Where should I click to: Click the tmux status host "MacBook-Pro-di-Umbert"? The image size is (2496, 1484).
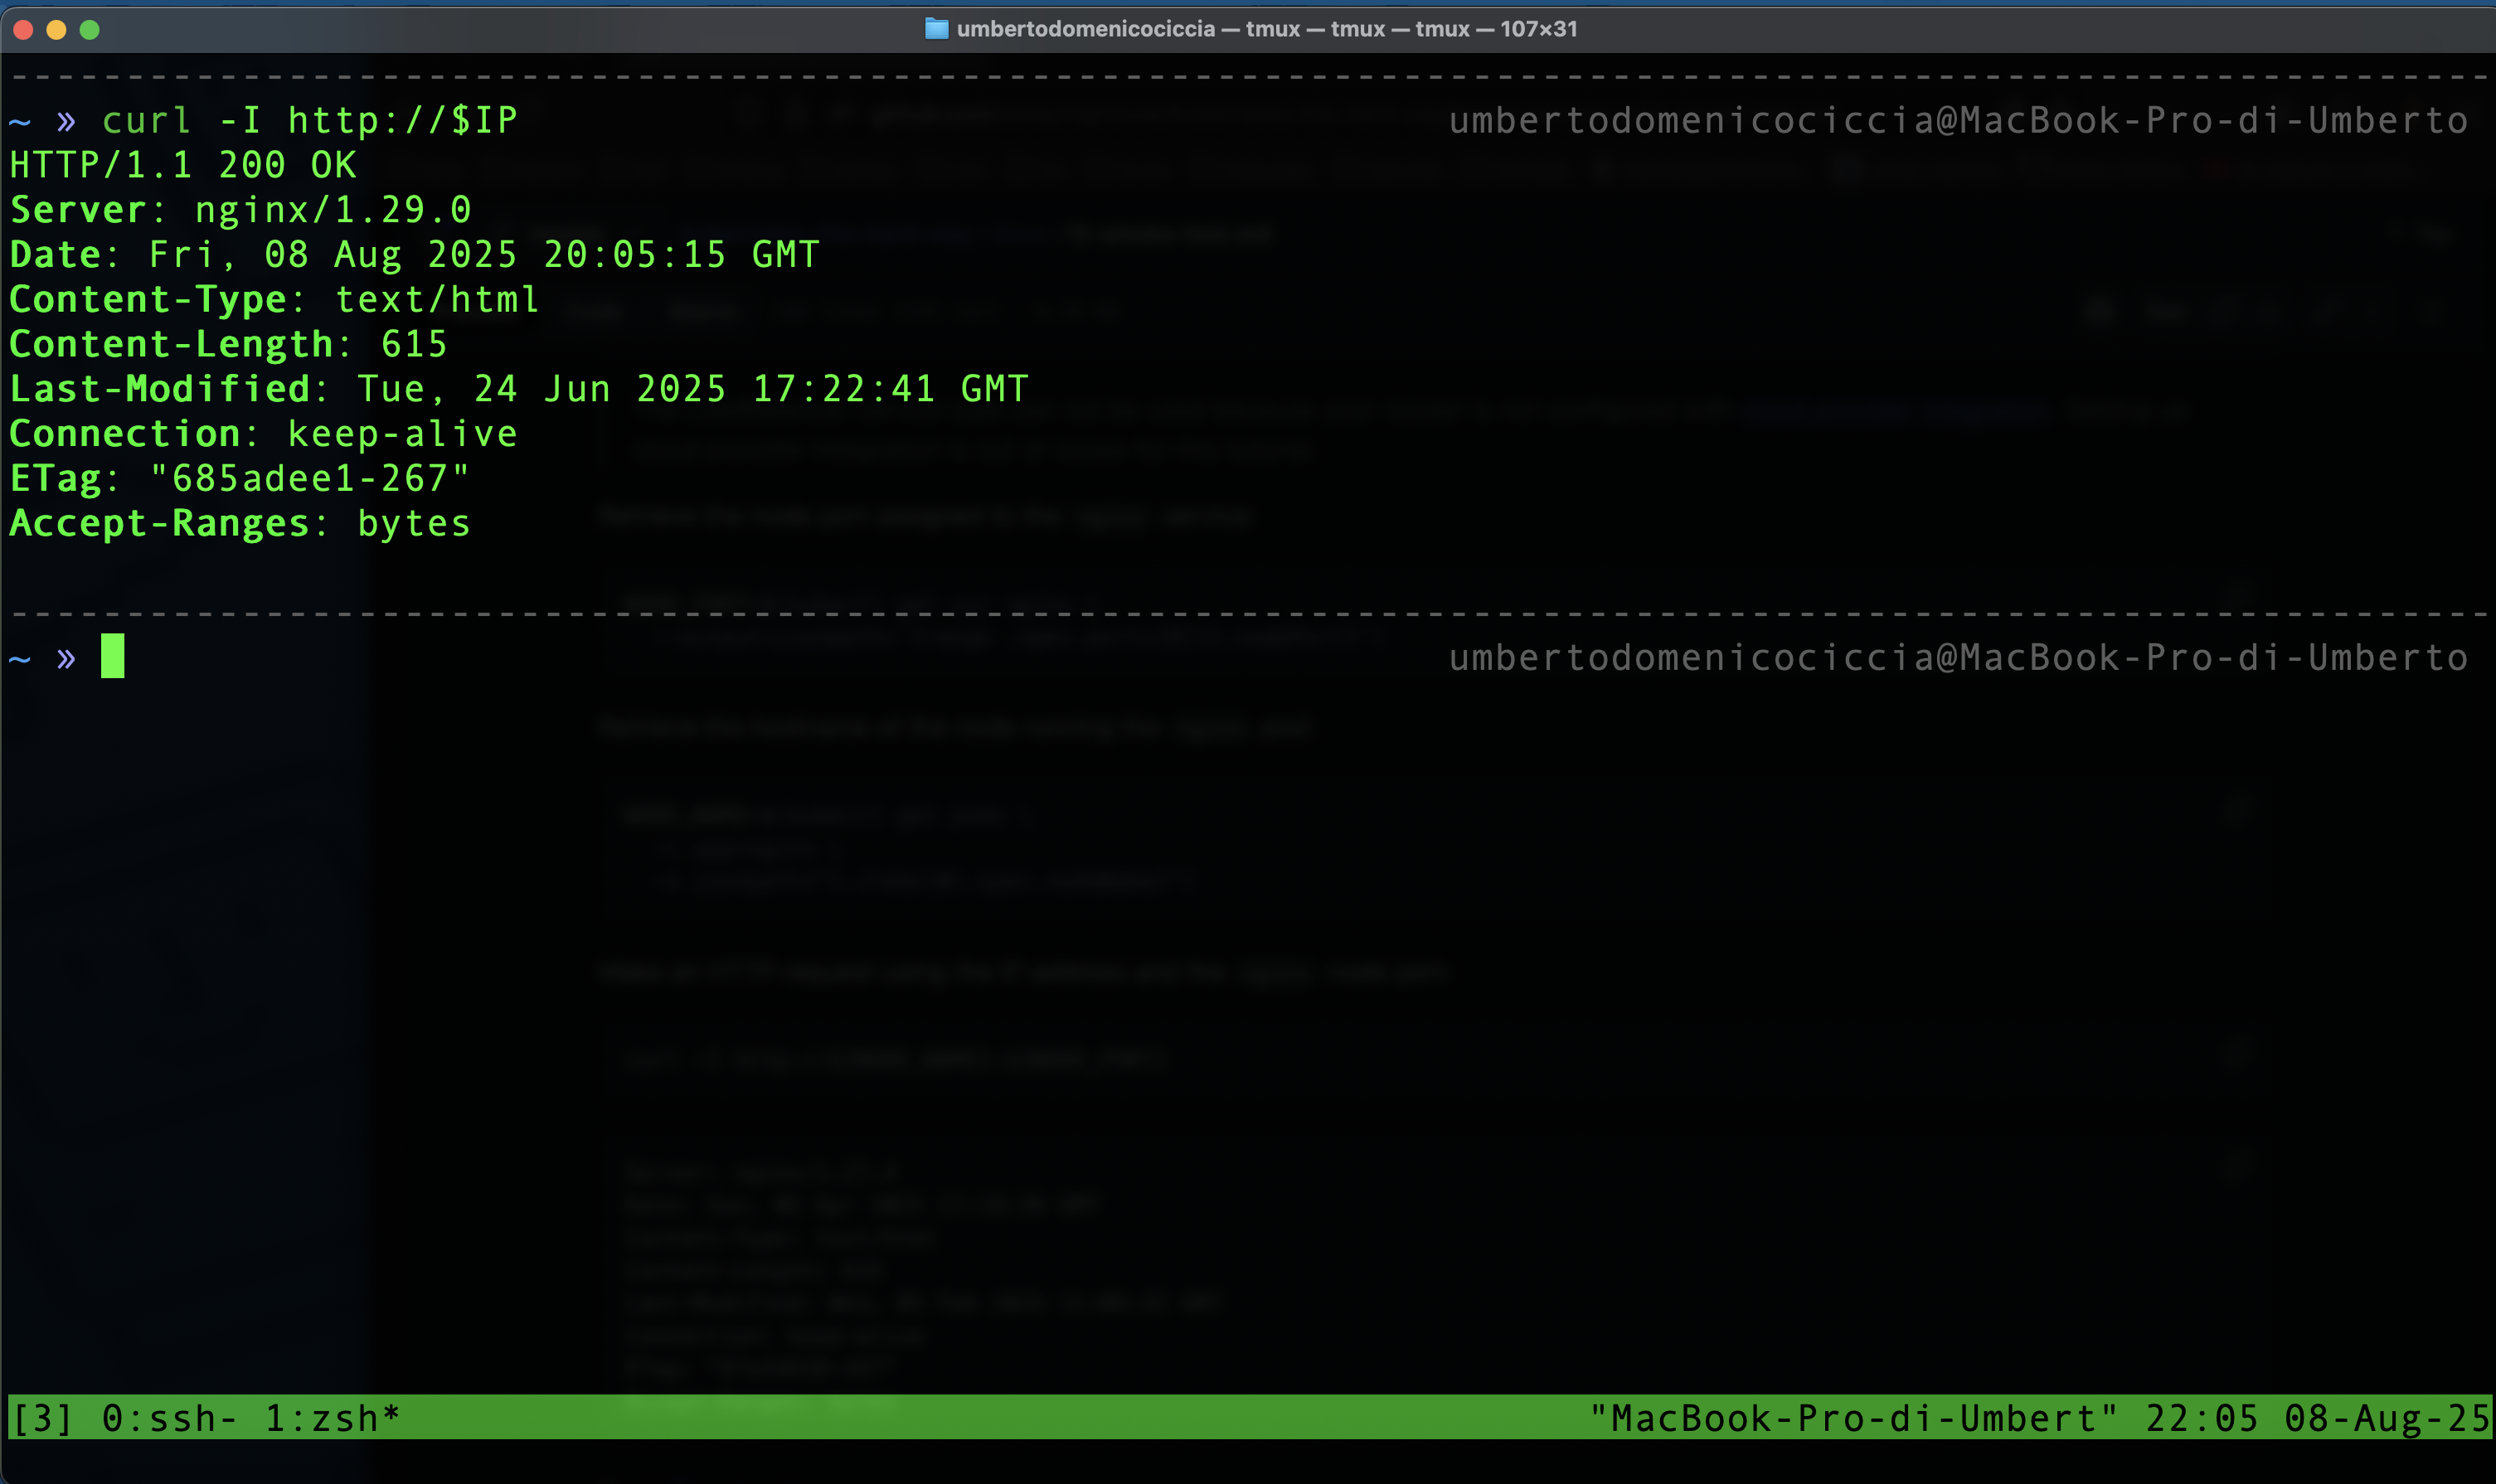click(1854, 1418)
